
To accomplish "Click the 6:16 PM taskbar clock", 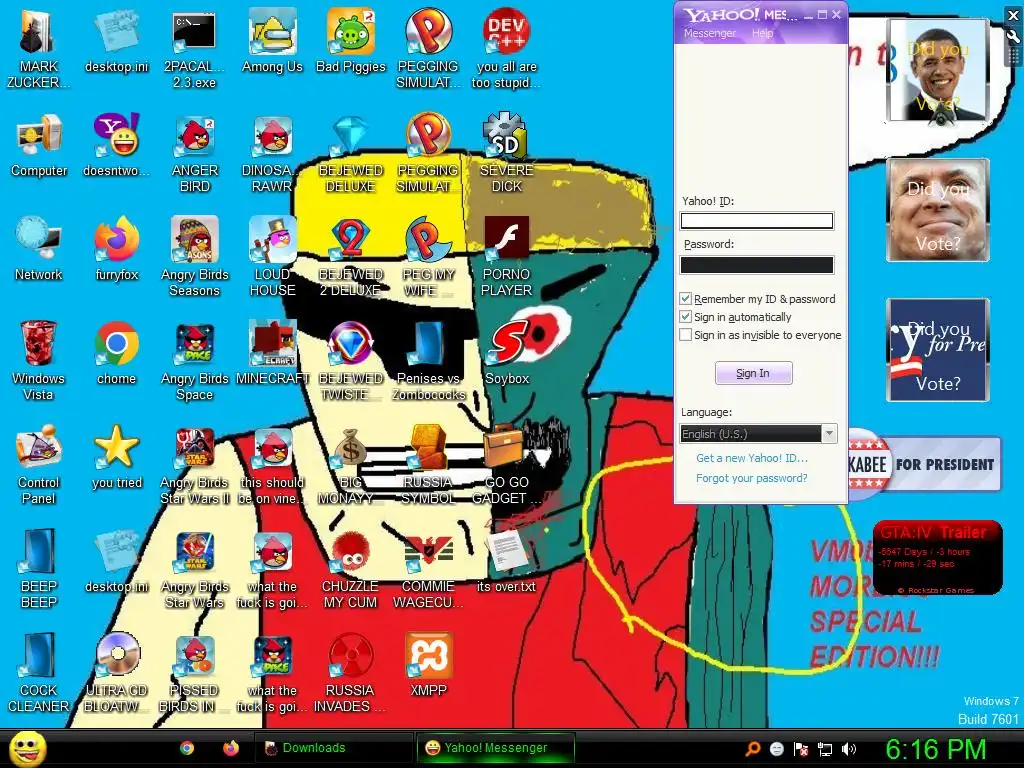I will point(935,749).
